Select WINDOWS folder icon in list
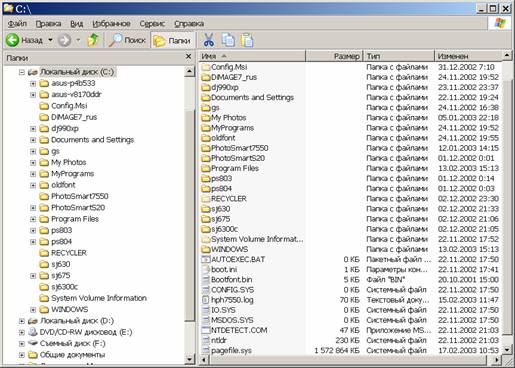Image resolution: width=515 pixels, height=368 pixels. point(205,249)
